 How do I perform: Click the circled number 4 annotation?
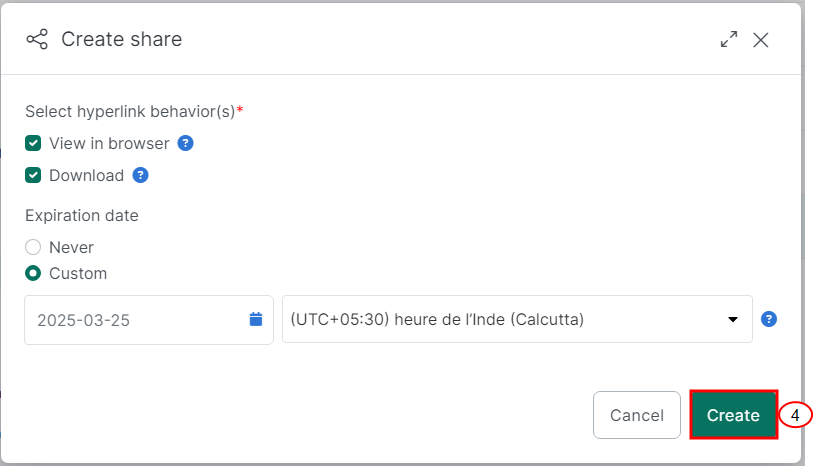(x=795, y=415)
